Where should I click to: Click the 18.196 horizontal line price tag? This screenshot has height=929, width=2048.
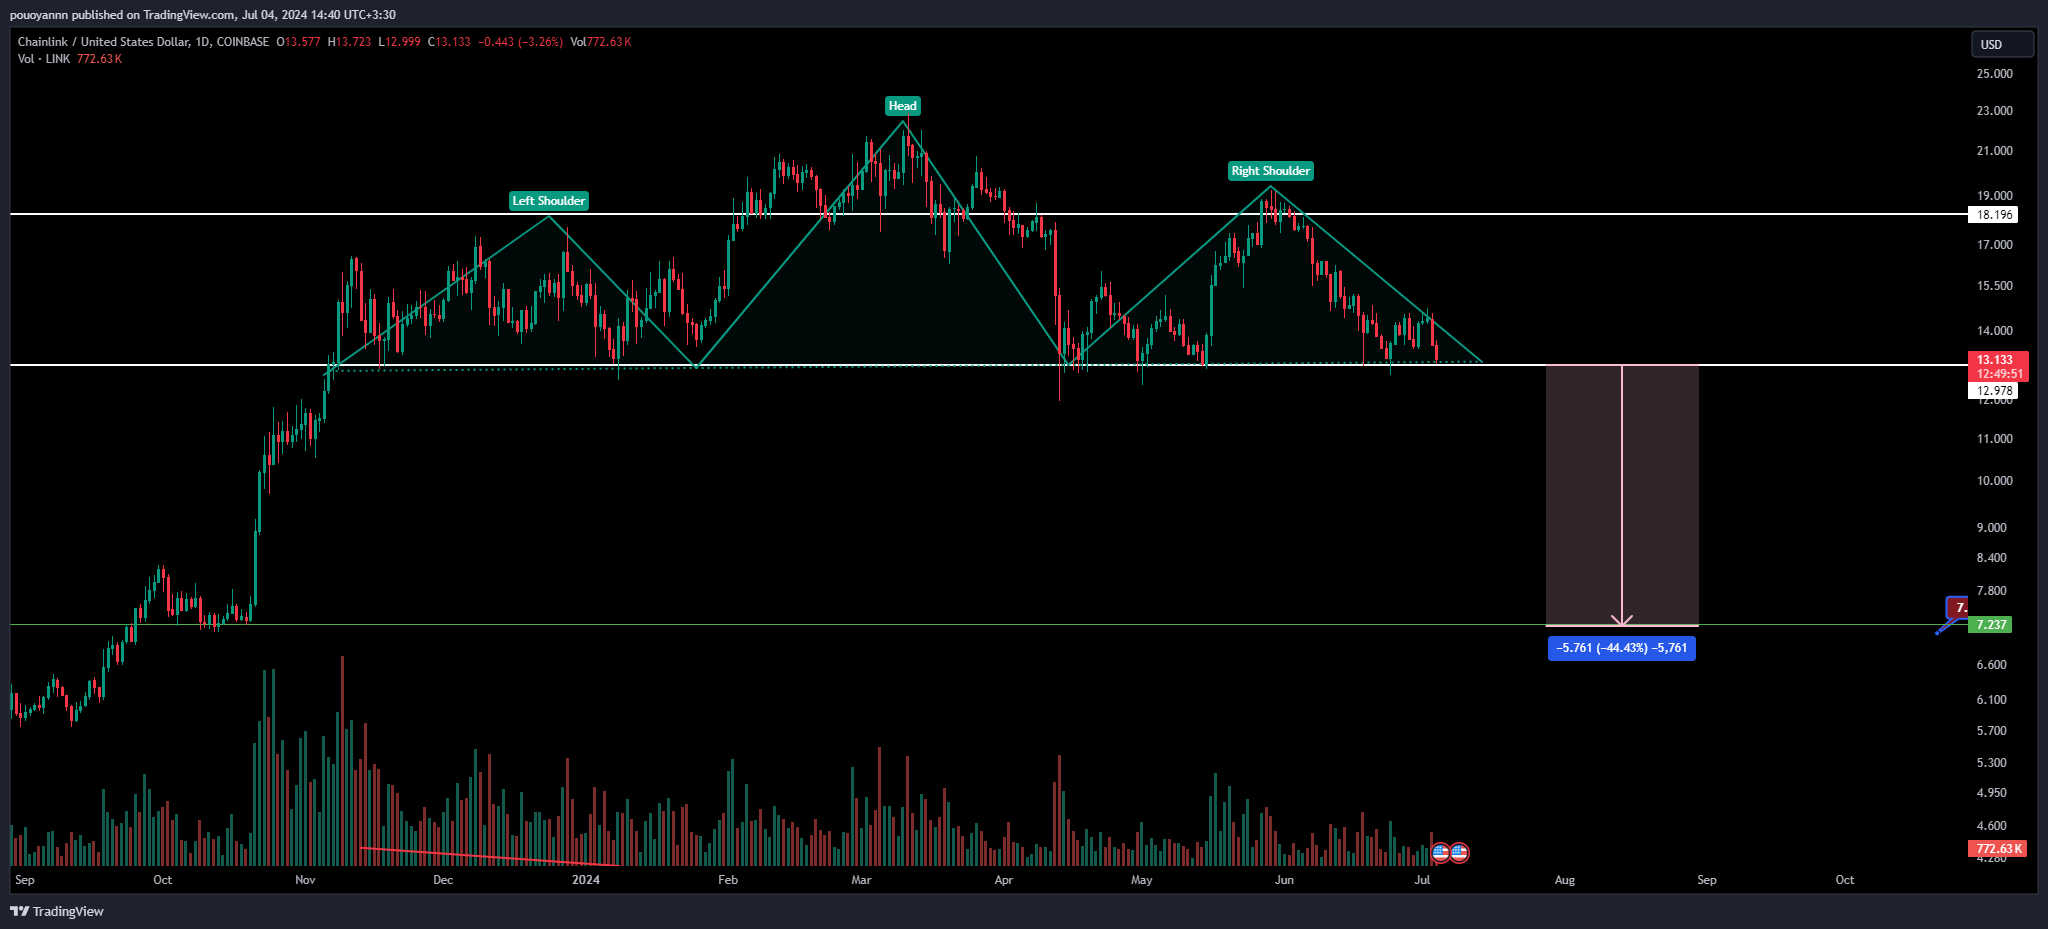(1993, 215)
